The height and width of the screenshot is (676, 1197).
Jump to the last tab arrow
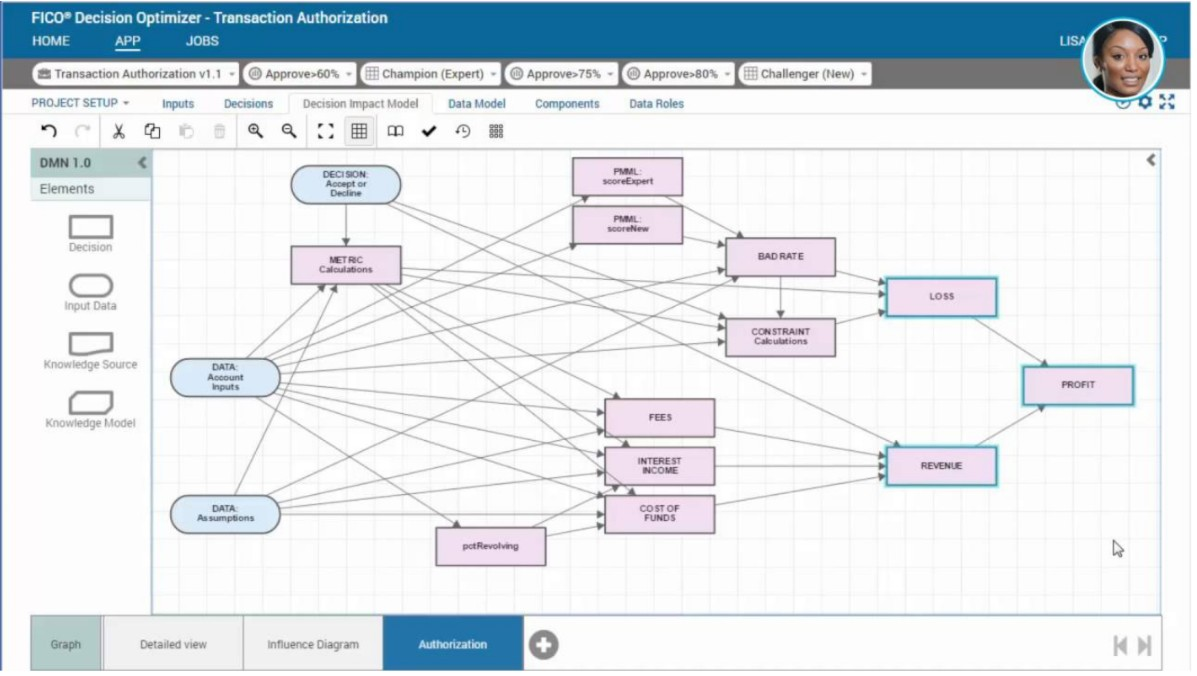coord(1144,645)
